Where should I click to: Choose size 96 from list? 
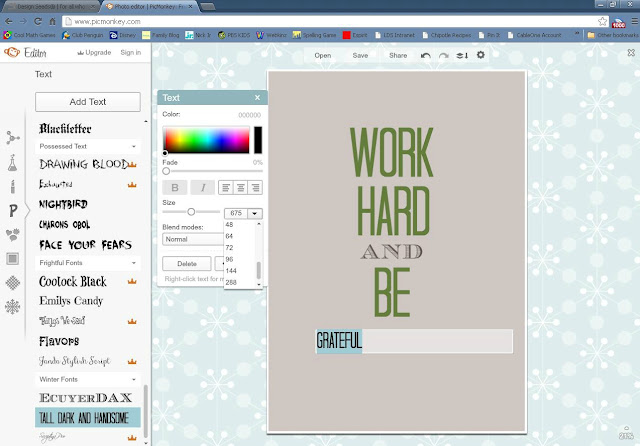click(x=229, y=259)
